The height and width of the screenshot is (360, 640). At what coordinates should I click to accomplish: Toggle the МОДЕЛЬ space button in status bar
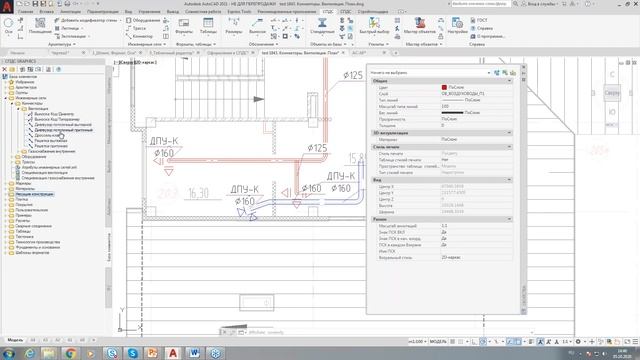(438, 341)
